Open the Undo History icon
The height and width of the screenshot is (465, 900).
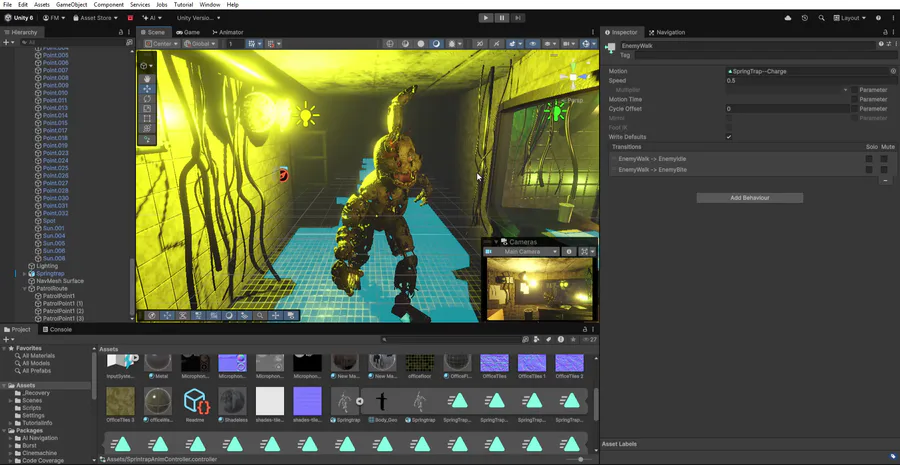(805, 18)
